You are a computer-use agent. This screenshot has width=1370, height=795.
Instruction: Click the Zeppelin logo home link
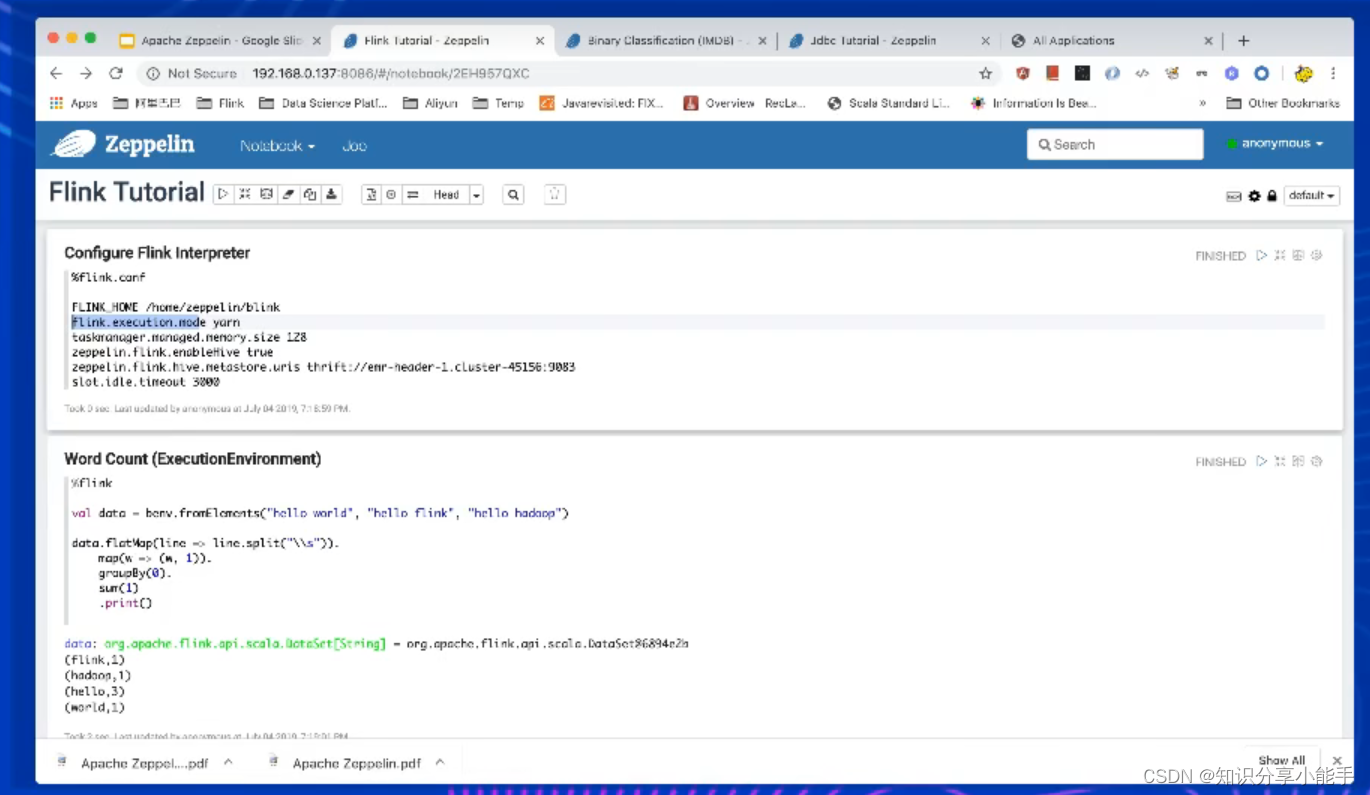[x=123, y=144]
